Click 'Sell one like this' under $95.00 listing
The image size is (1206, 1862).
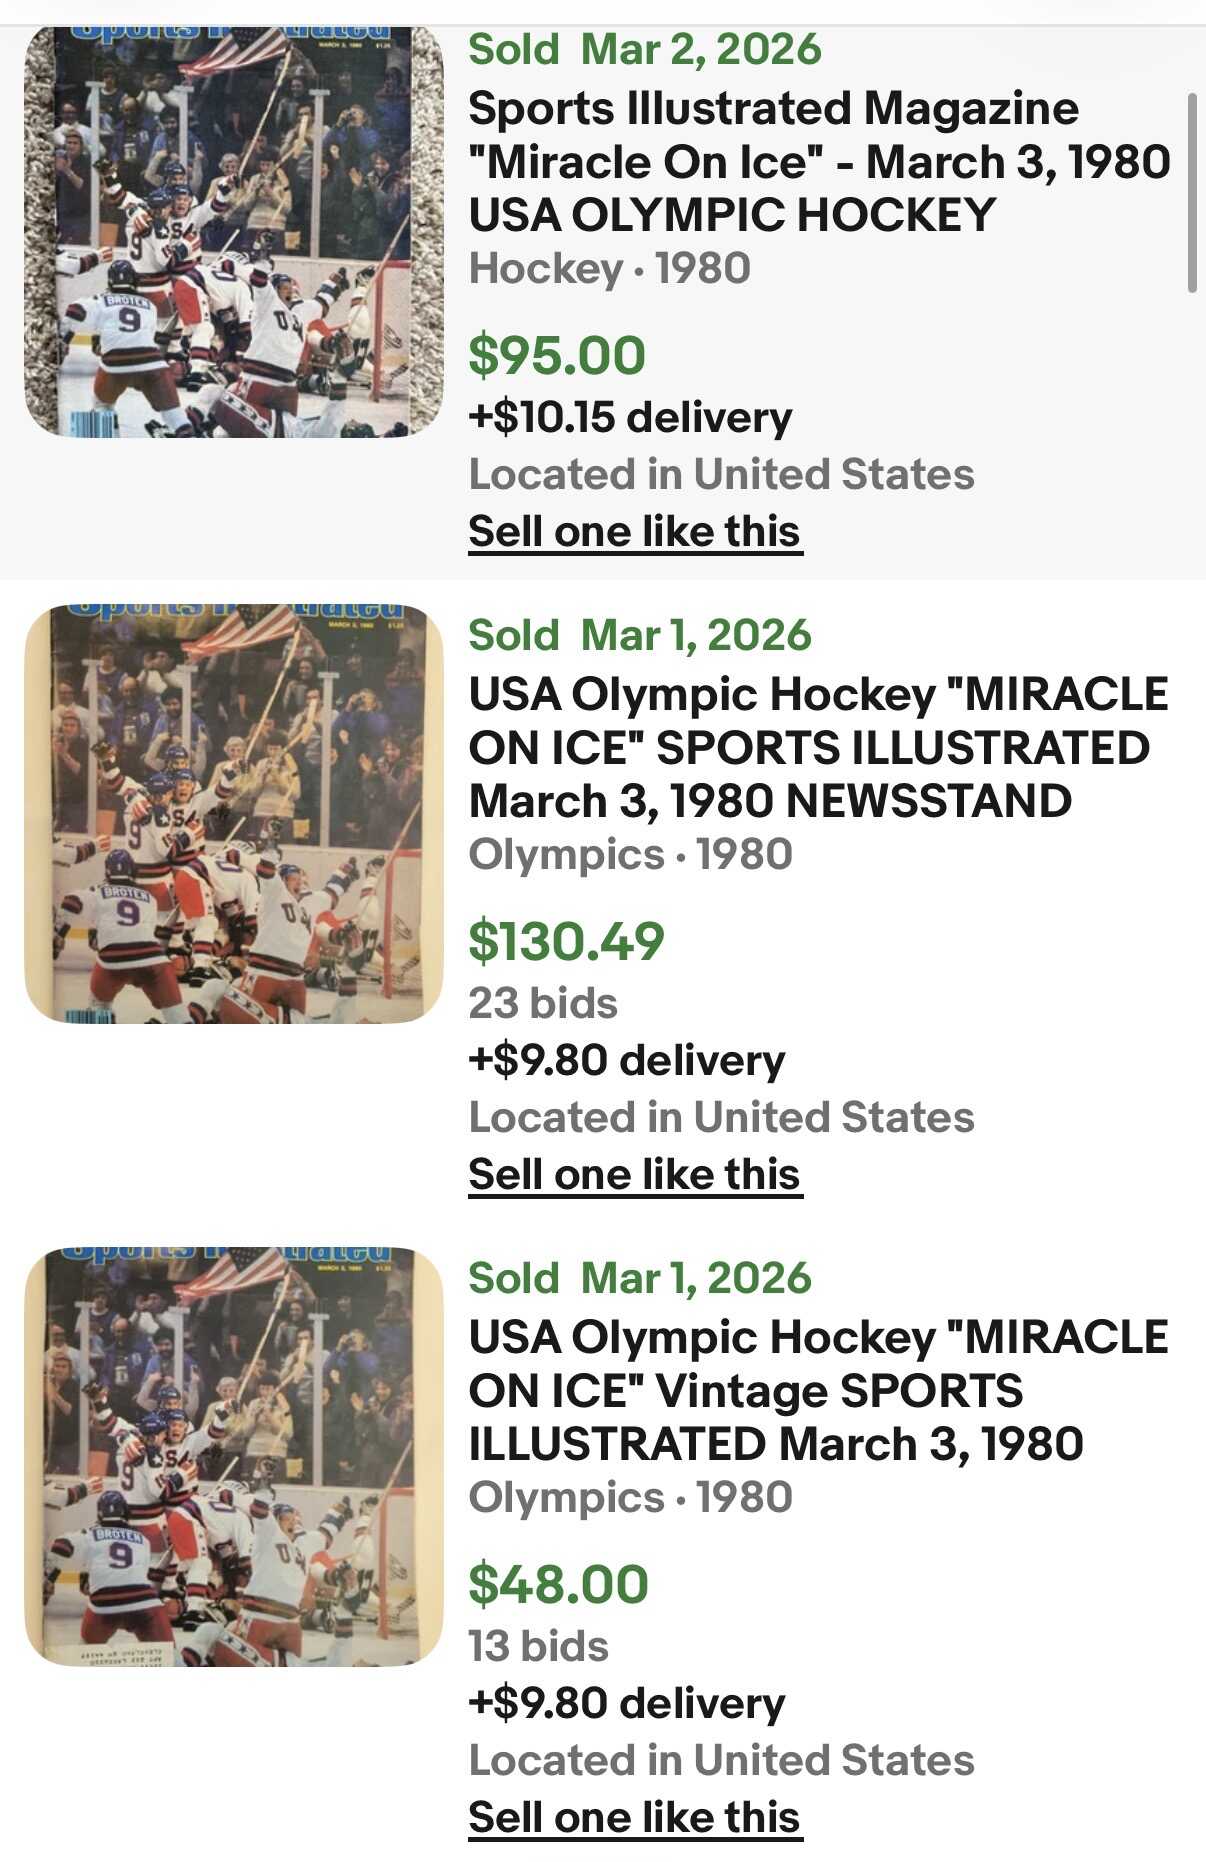635,531
